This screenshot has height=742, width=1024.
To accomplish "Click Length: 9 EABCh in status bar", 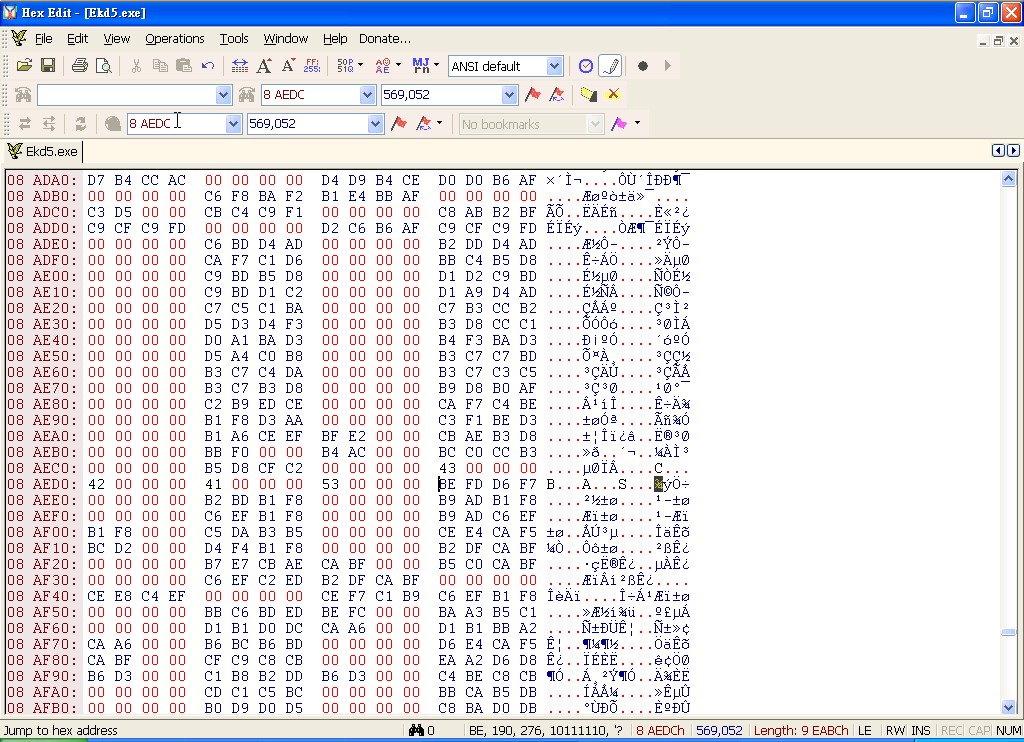I will coord(801,730).
